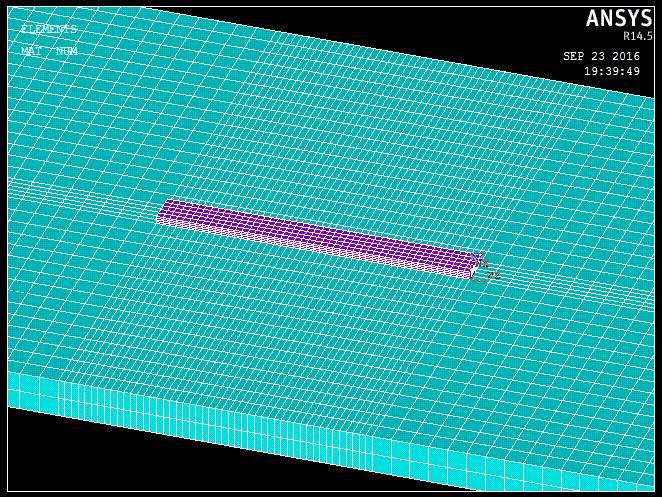Click the ANSYS logo text
The width and height of the screenshot is (662, 497).
619,19
